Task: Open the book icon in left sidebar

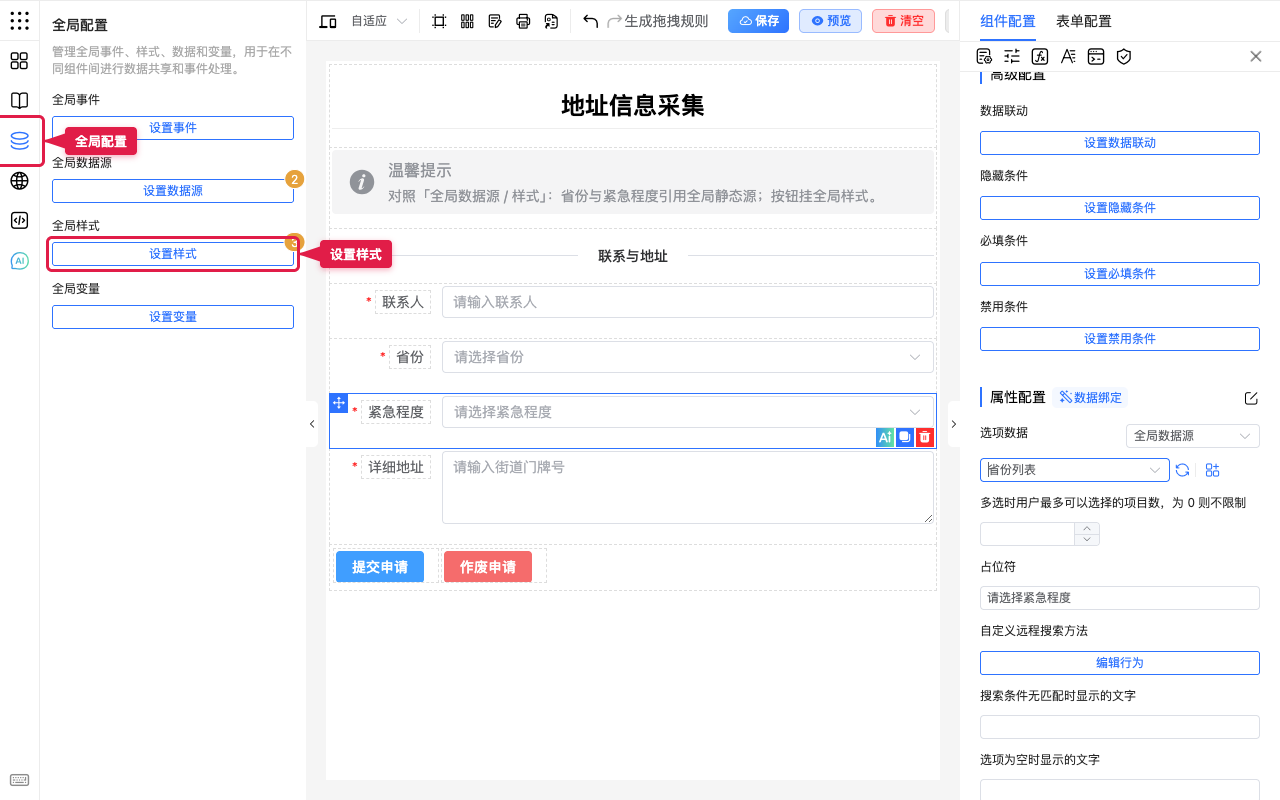Action: point(19,100)
